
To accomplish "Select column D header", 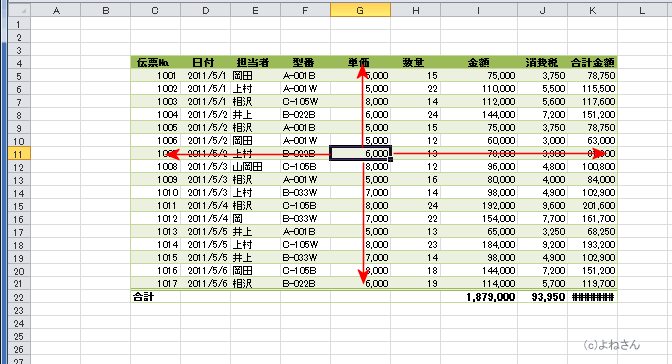I will click(205, 10).
